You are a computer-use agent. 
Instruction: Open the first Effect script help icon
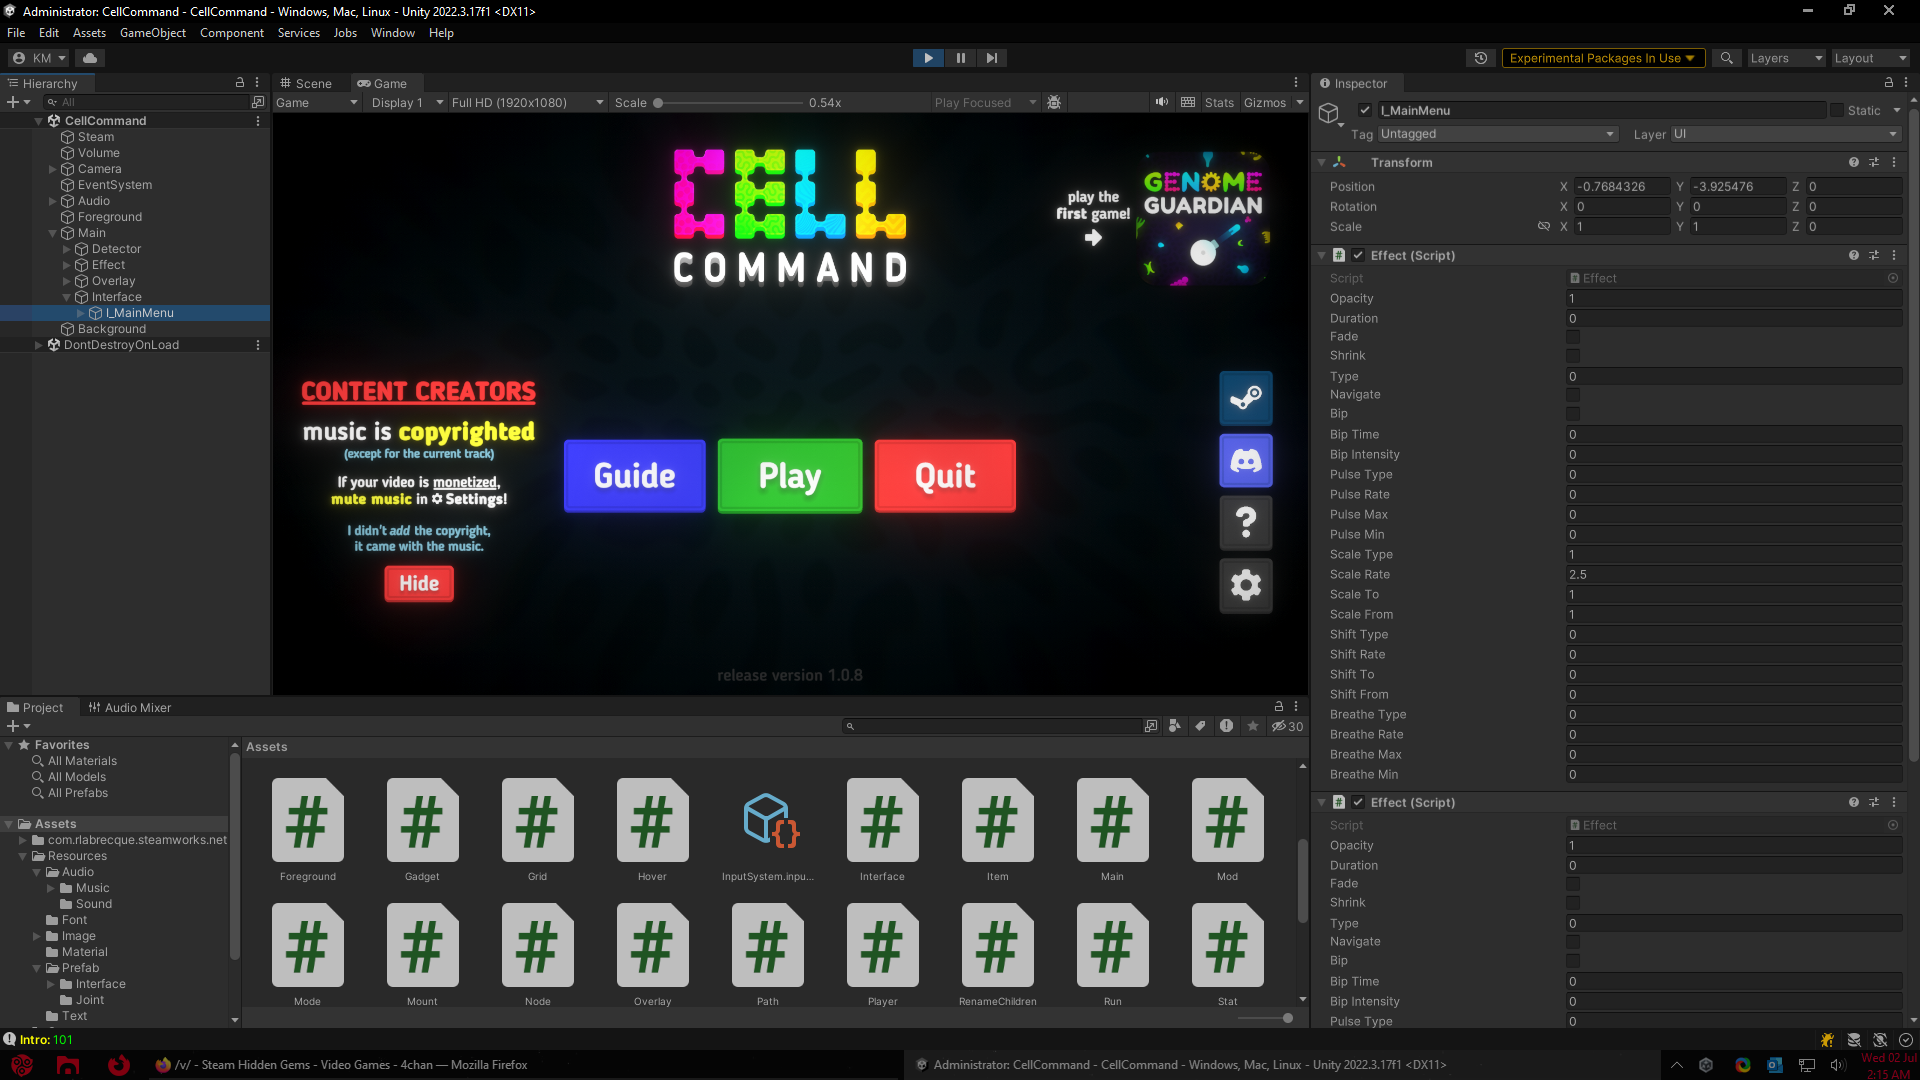coord(1854,256)
